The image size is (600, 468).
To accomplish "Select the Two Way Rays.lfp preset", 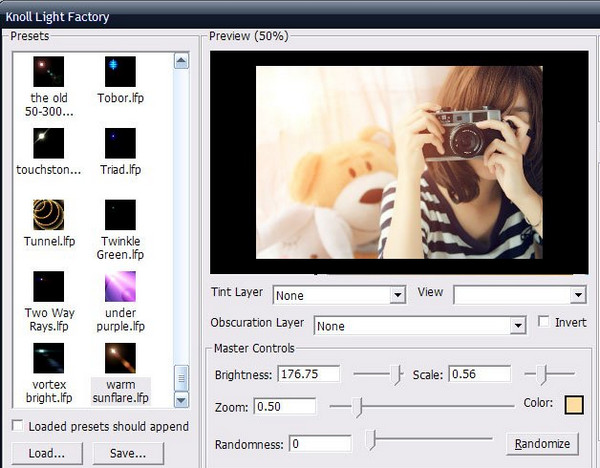I will [x=48, y=286].
